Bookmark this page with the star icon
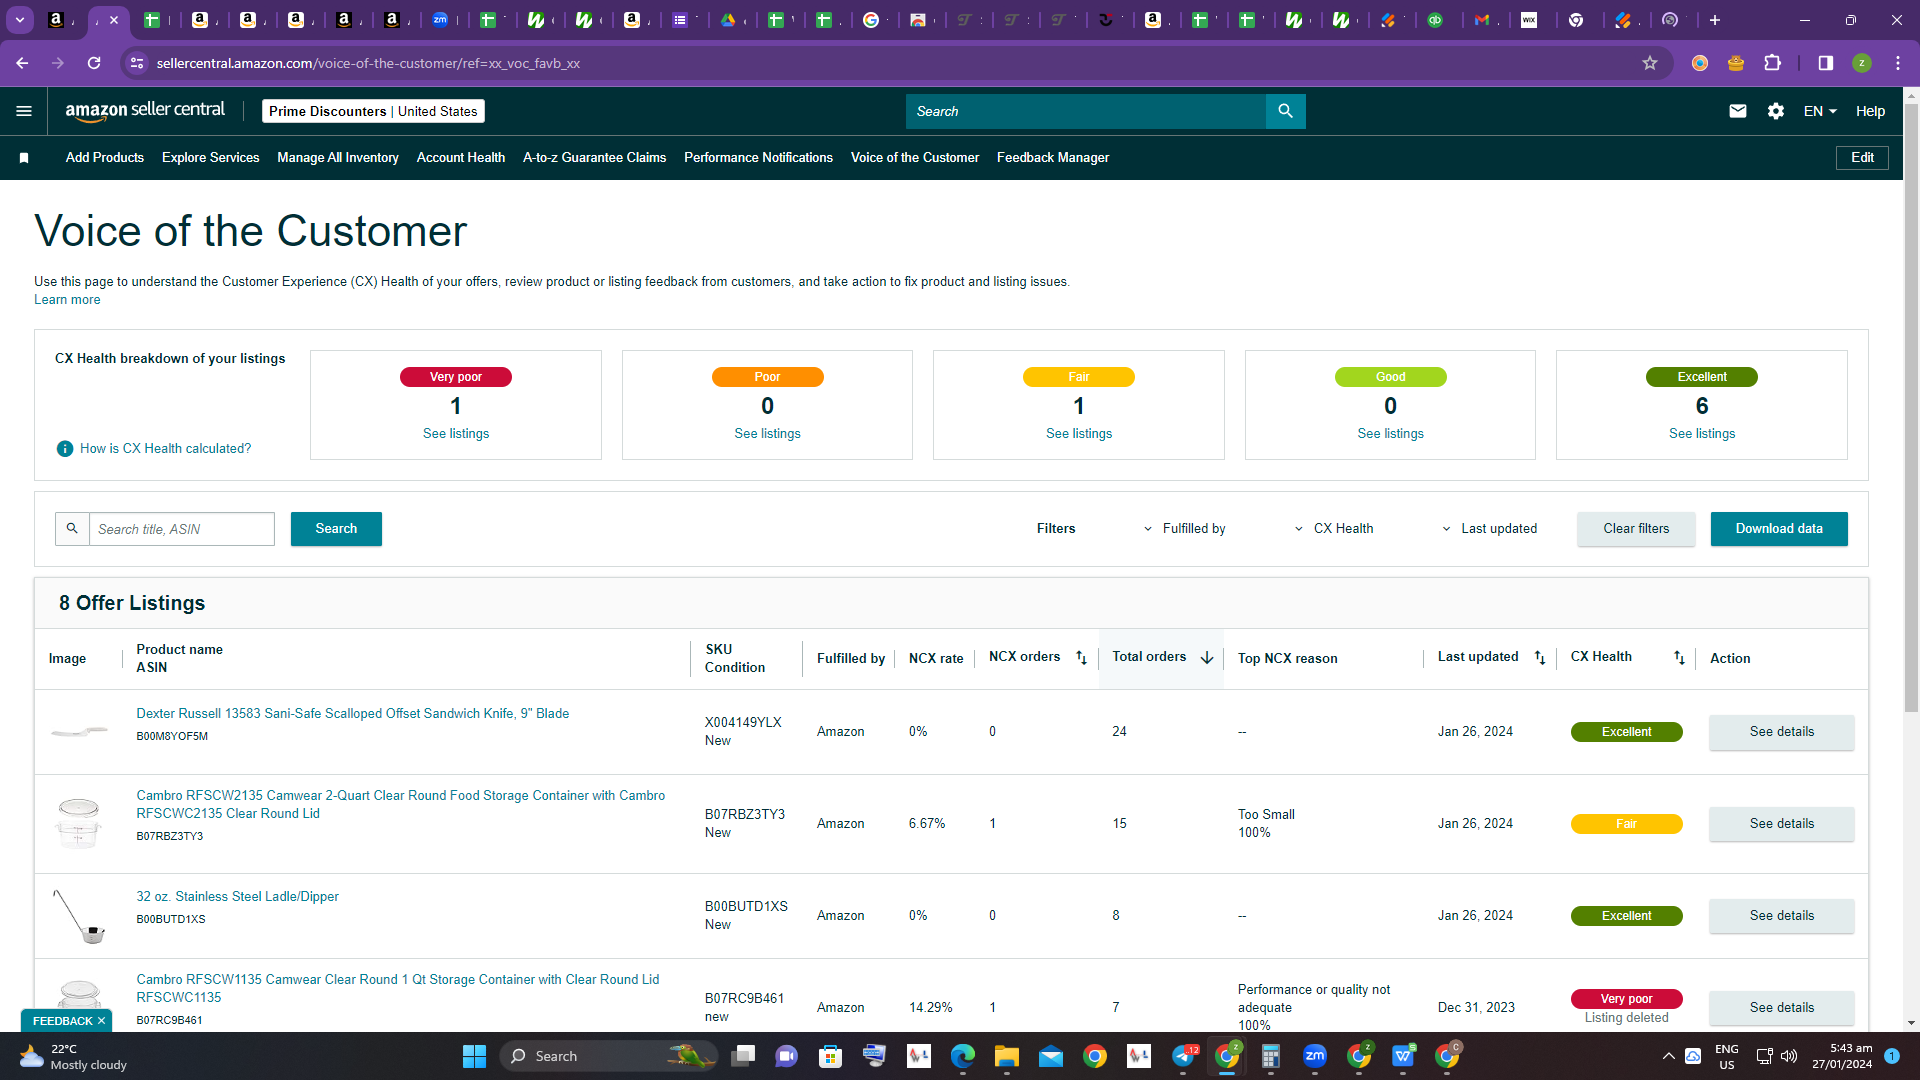Image resolution: width=1920 pixels, height=1080 pixels. coord(1650,63)
